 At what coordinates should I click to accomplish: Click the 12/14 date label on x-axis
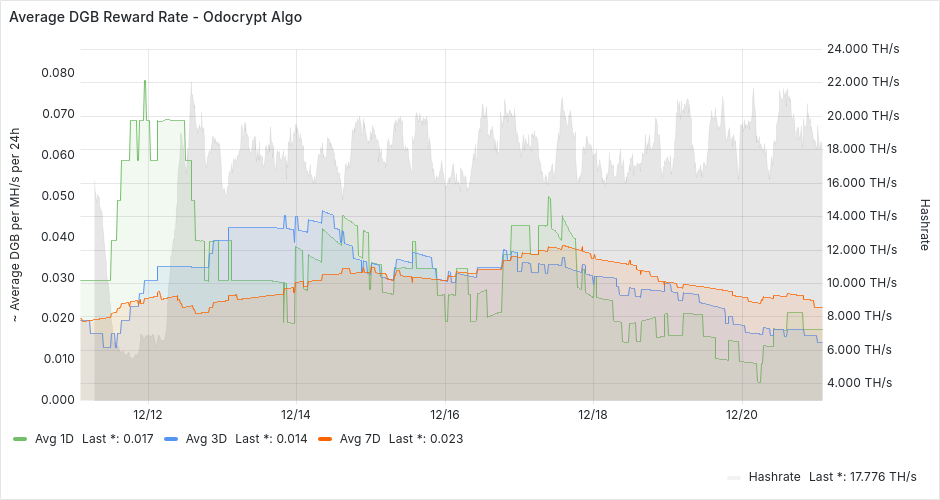point(296,413)
